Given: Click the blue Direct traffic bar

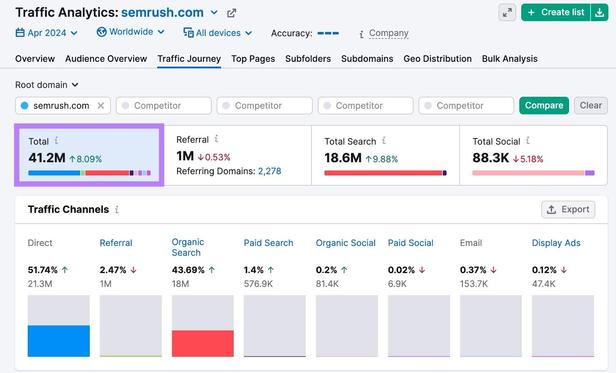Looking at the screenshot, I should [59, 341].
